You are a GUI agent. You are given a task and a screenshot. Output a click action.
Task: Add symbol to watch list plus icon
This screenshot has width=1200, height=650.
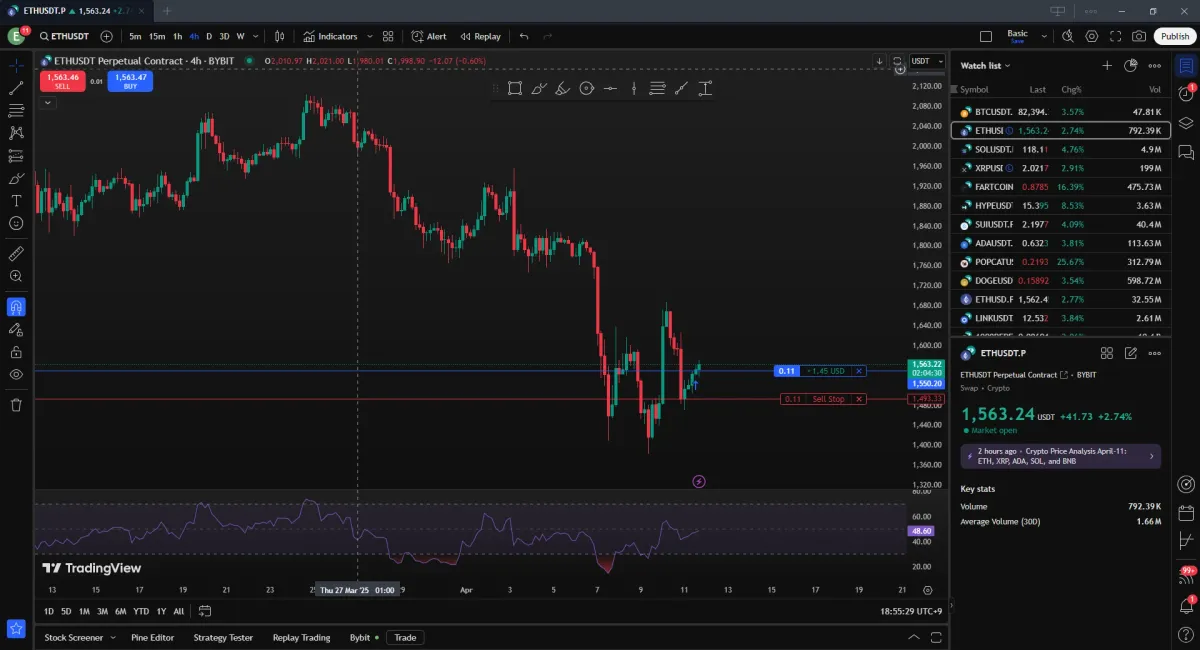pos(1107,65)
